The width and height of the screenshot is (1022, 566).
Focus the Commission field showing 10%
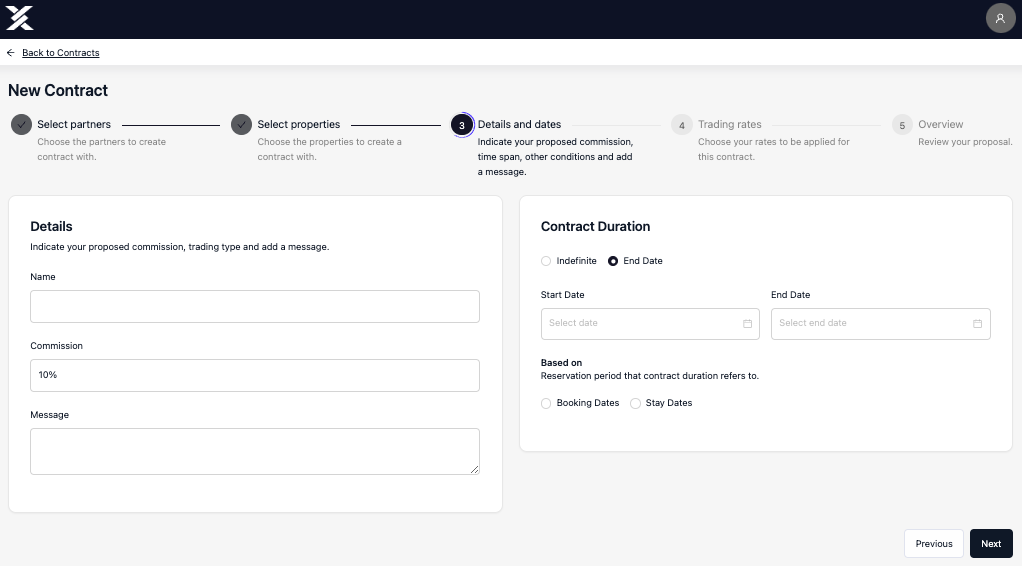(255, 376)
